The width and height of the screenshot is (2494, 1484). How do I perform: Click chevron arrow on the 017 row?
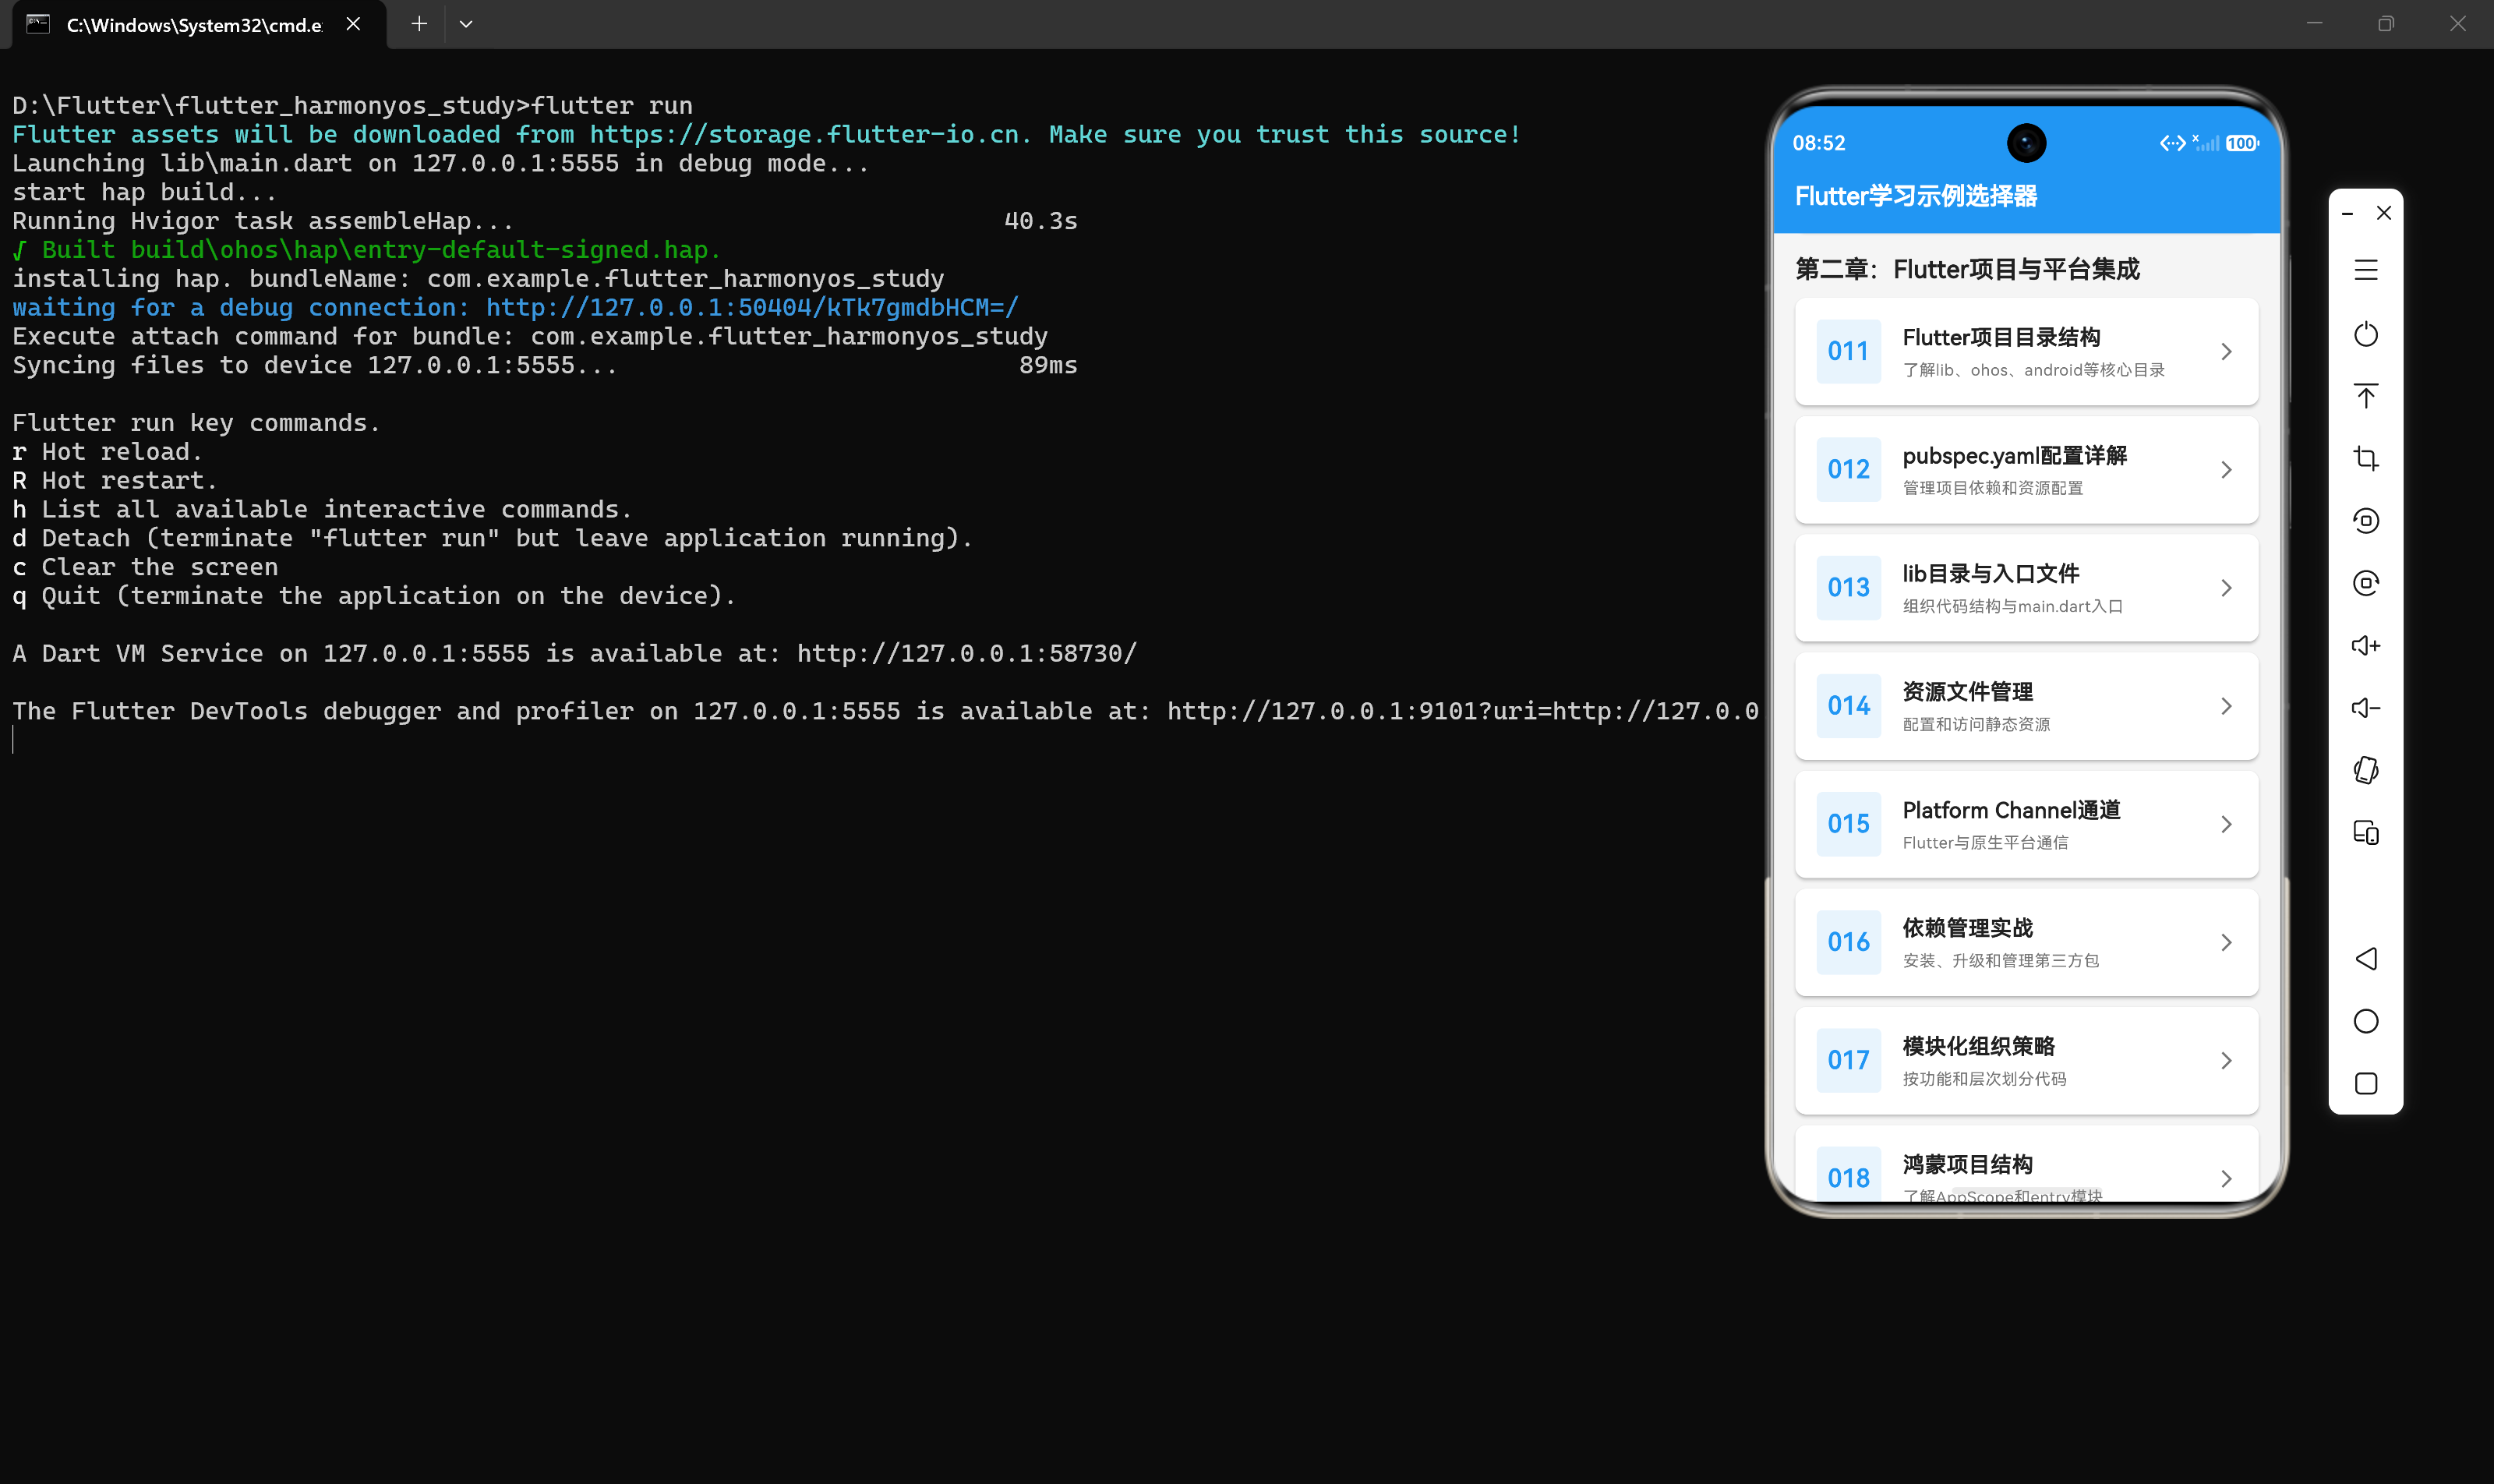tap(2226, 1060)
